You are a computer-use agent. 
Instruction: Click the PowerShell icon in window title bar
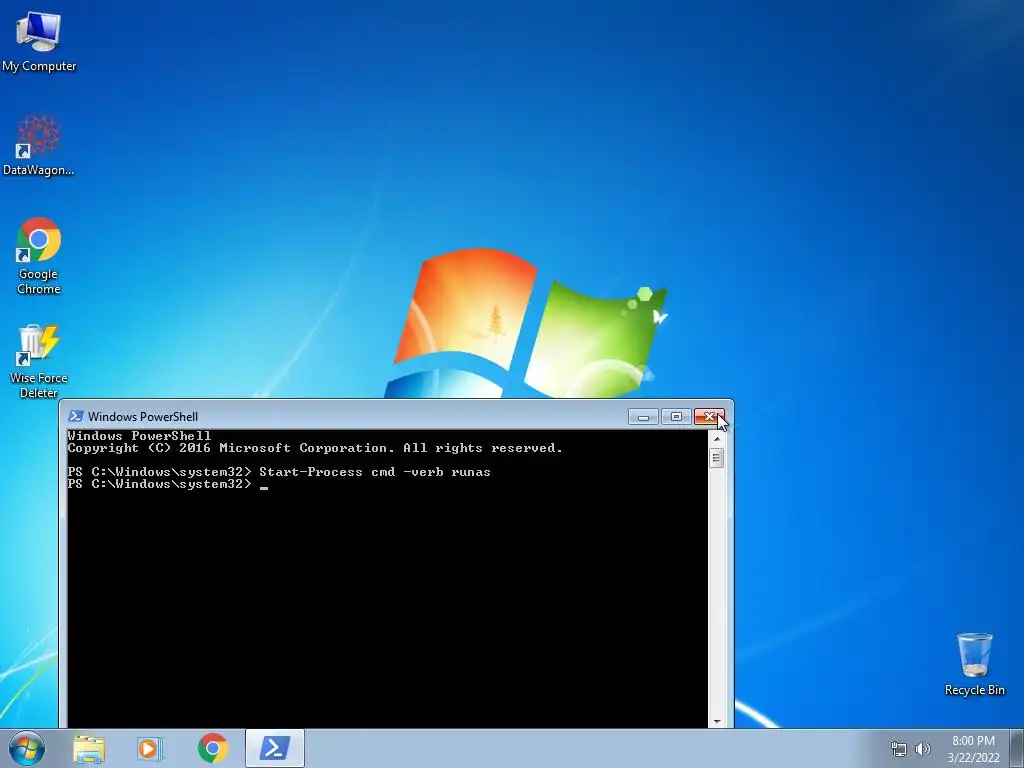tap(76, 416)
